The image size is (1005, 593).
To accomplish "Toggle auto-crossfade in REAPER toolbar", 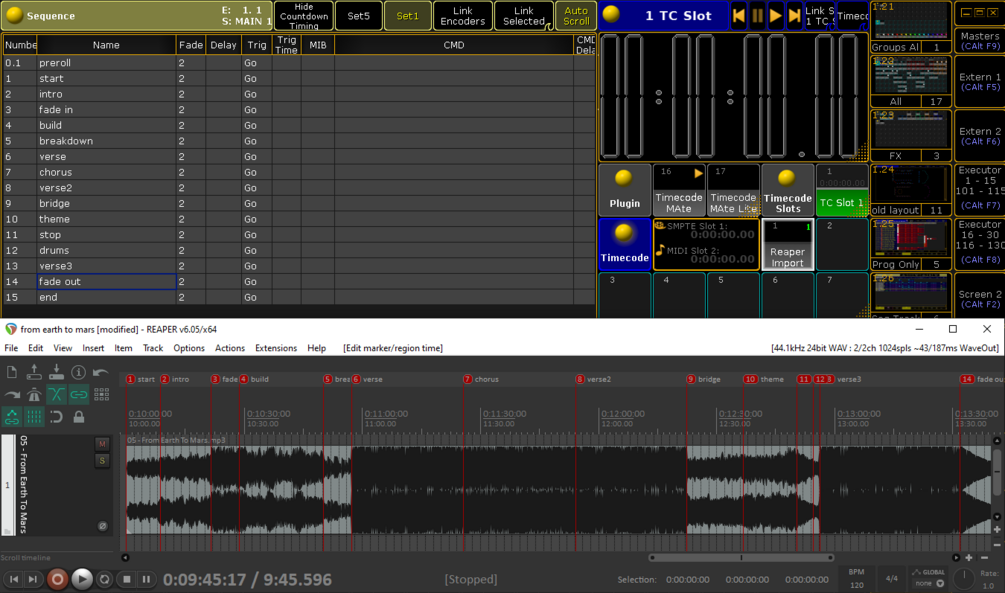I will pos(56,395).
